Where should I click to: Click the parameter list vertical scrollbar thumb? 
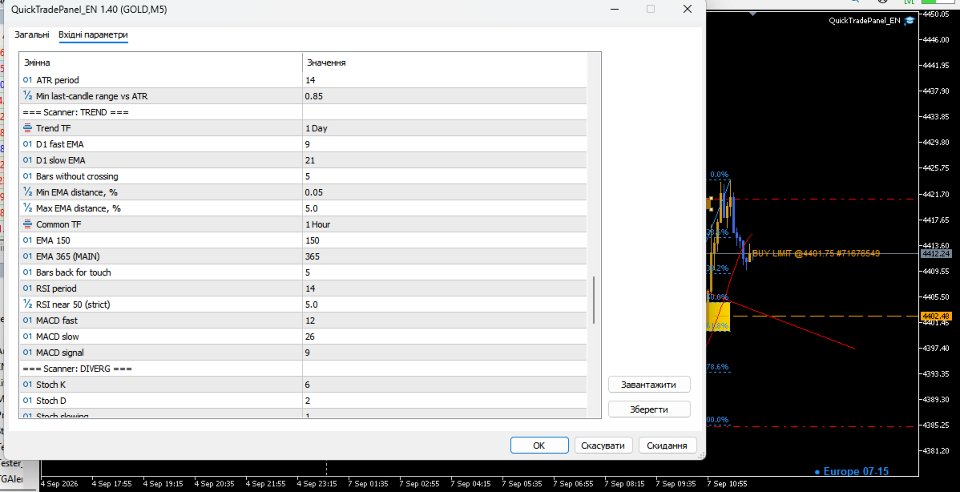pos(593,300)
